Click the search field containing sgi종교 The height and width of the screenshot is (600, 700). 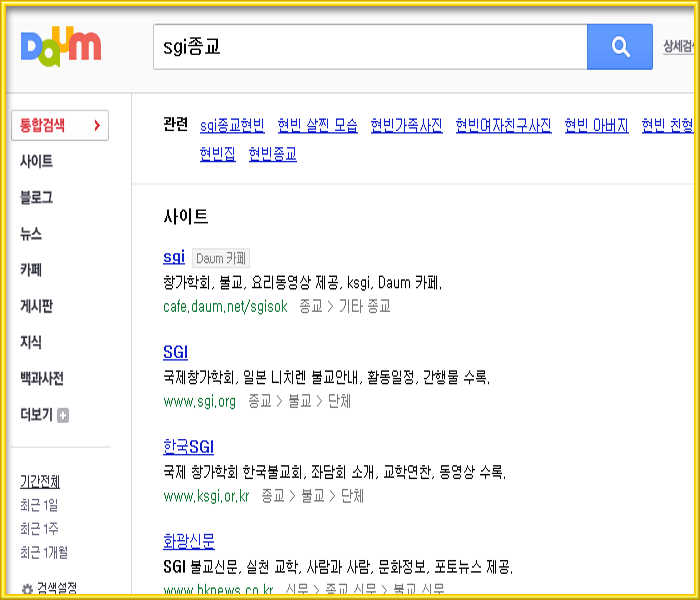pos(370,47)
